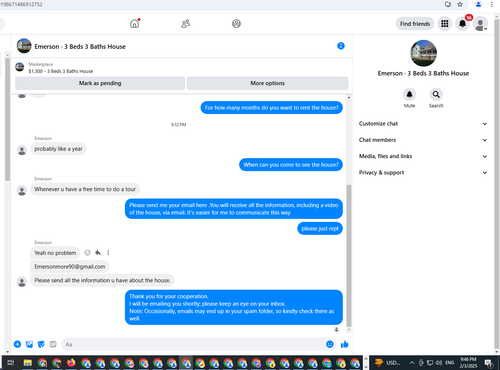The image size is (500, 370).
Task: React to 'Yeah no problem' with emoji icon
Action: pyautogui.click(x=87, y=253)
